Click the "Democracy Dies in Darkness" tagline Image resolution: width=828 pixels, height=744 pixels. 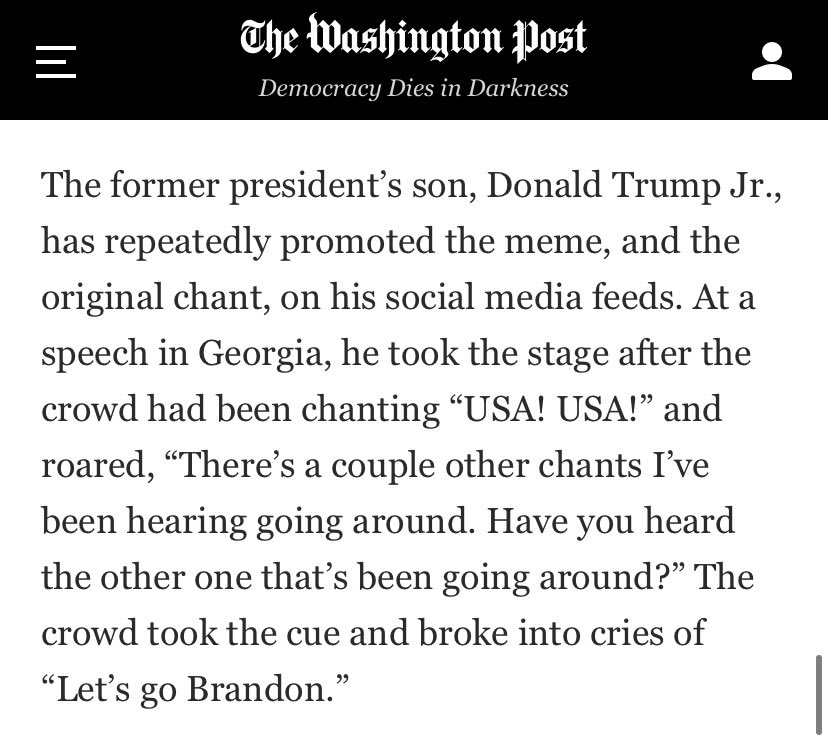pyautogui.click(x=413, y=88)
